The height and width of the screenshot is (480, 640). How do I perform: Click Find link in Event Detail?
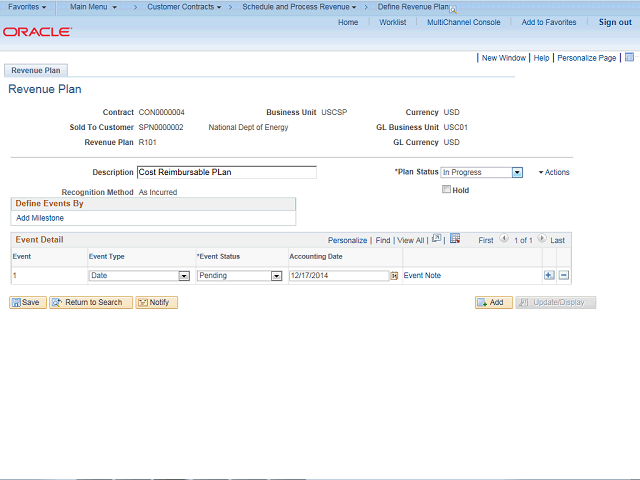pos(383,240)
